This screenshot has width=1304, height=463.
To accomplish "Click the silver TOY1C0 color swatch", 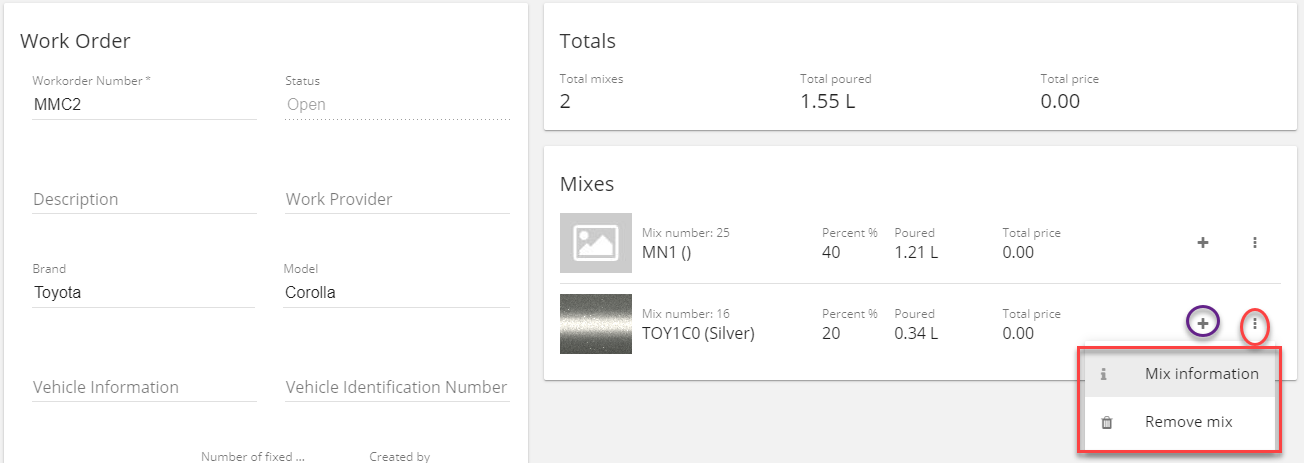I will coord(596,324).
